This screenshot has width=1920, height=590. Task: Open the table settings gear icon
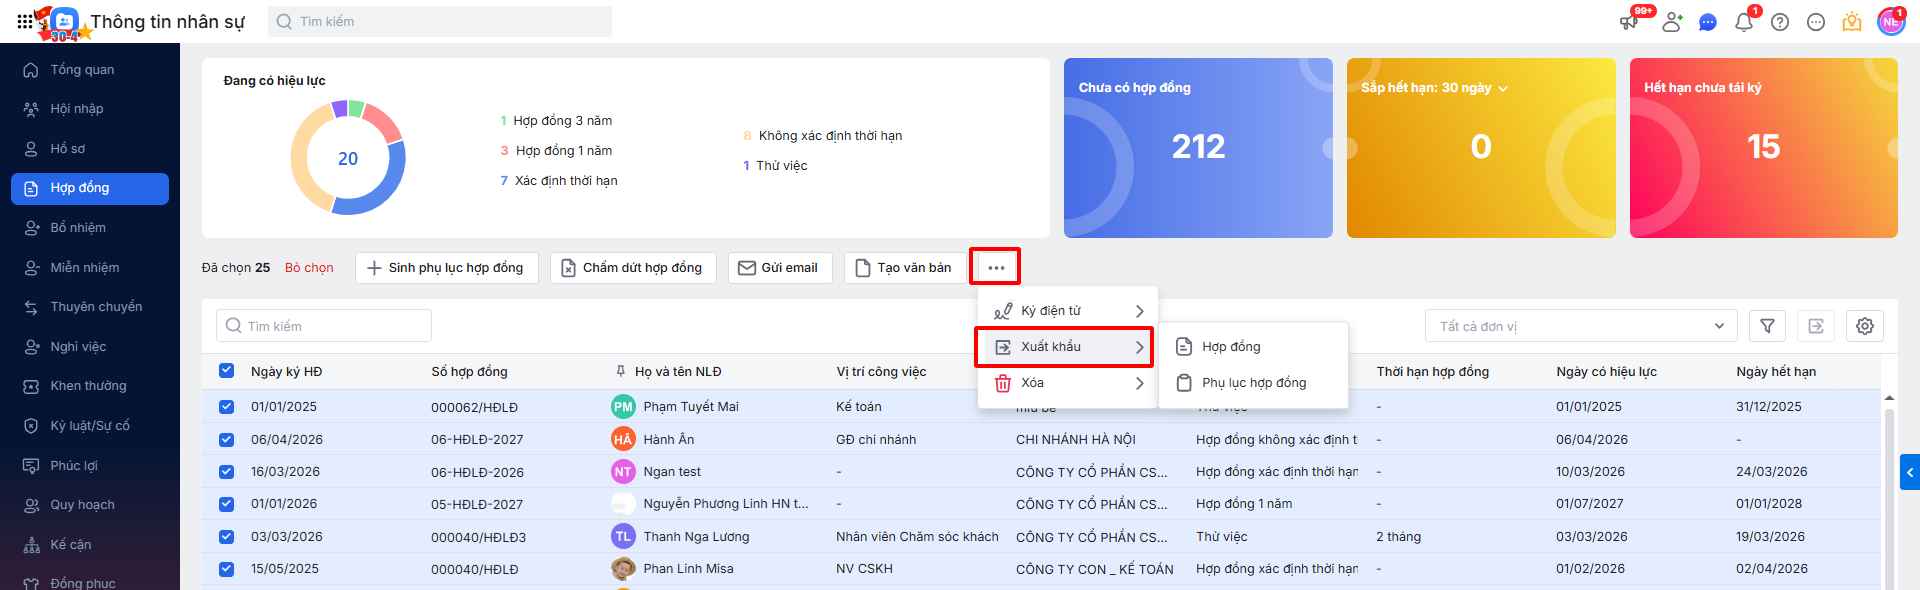[x=1865, y=326]
